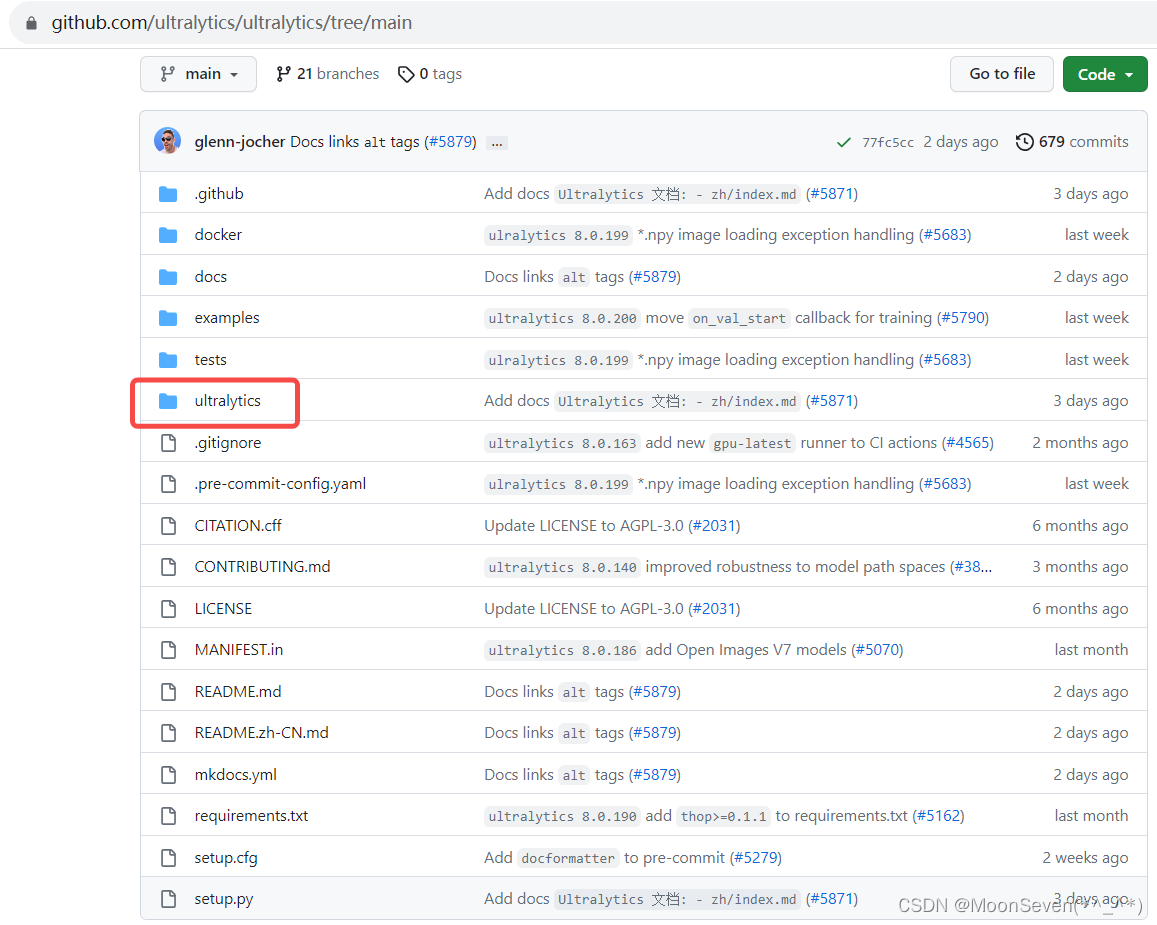The image size is (1157, 925).
Task: Click the Go to file button
Action: pyautogui.click(x=1001, y=74)
